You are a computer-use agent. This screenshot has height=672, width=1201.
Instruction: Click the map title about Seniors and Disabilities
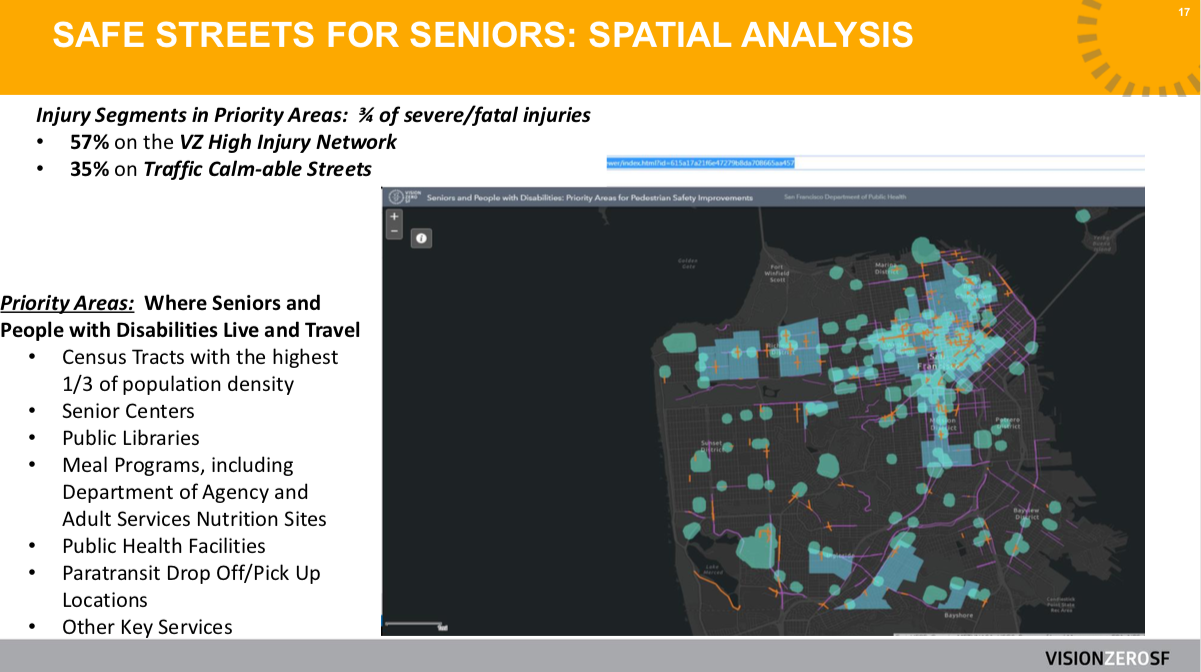tap(589, 198)
